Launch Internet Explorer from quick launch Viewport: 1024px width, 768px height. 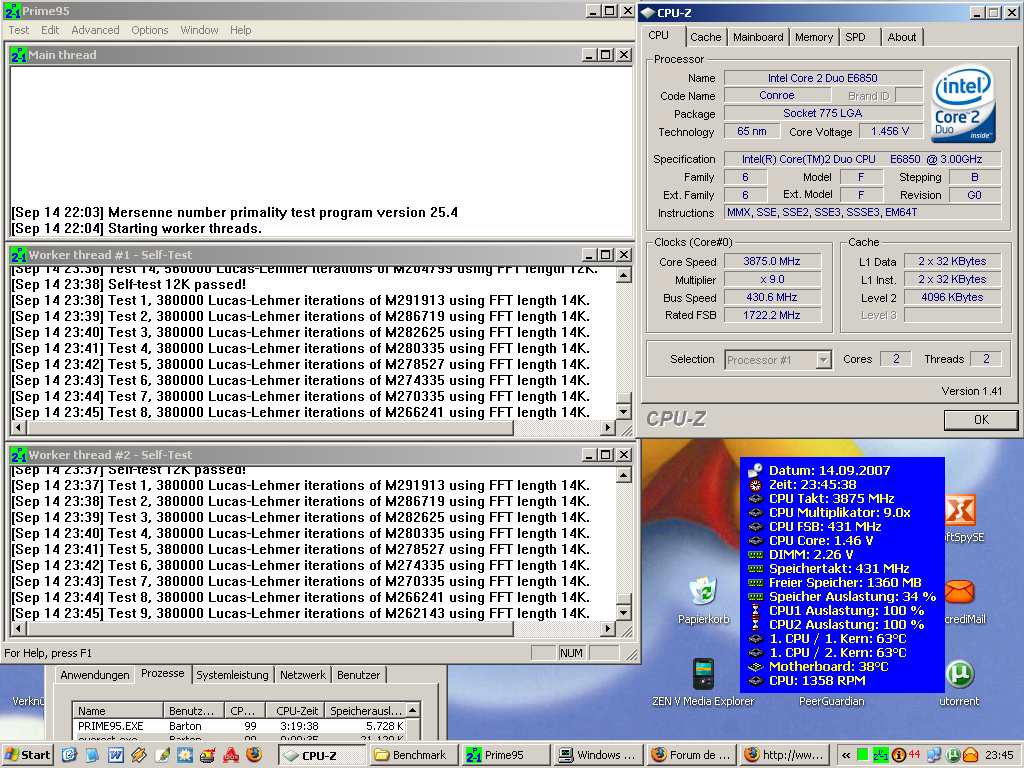click(x=69, y=755)
